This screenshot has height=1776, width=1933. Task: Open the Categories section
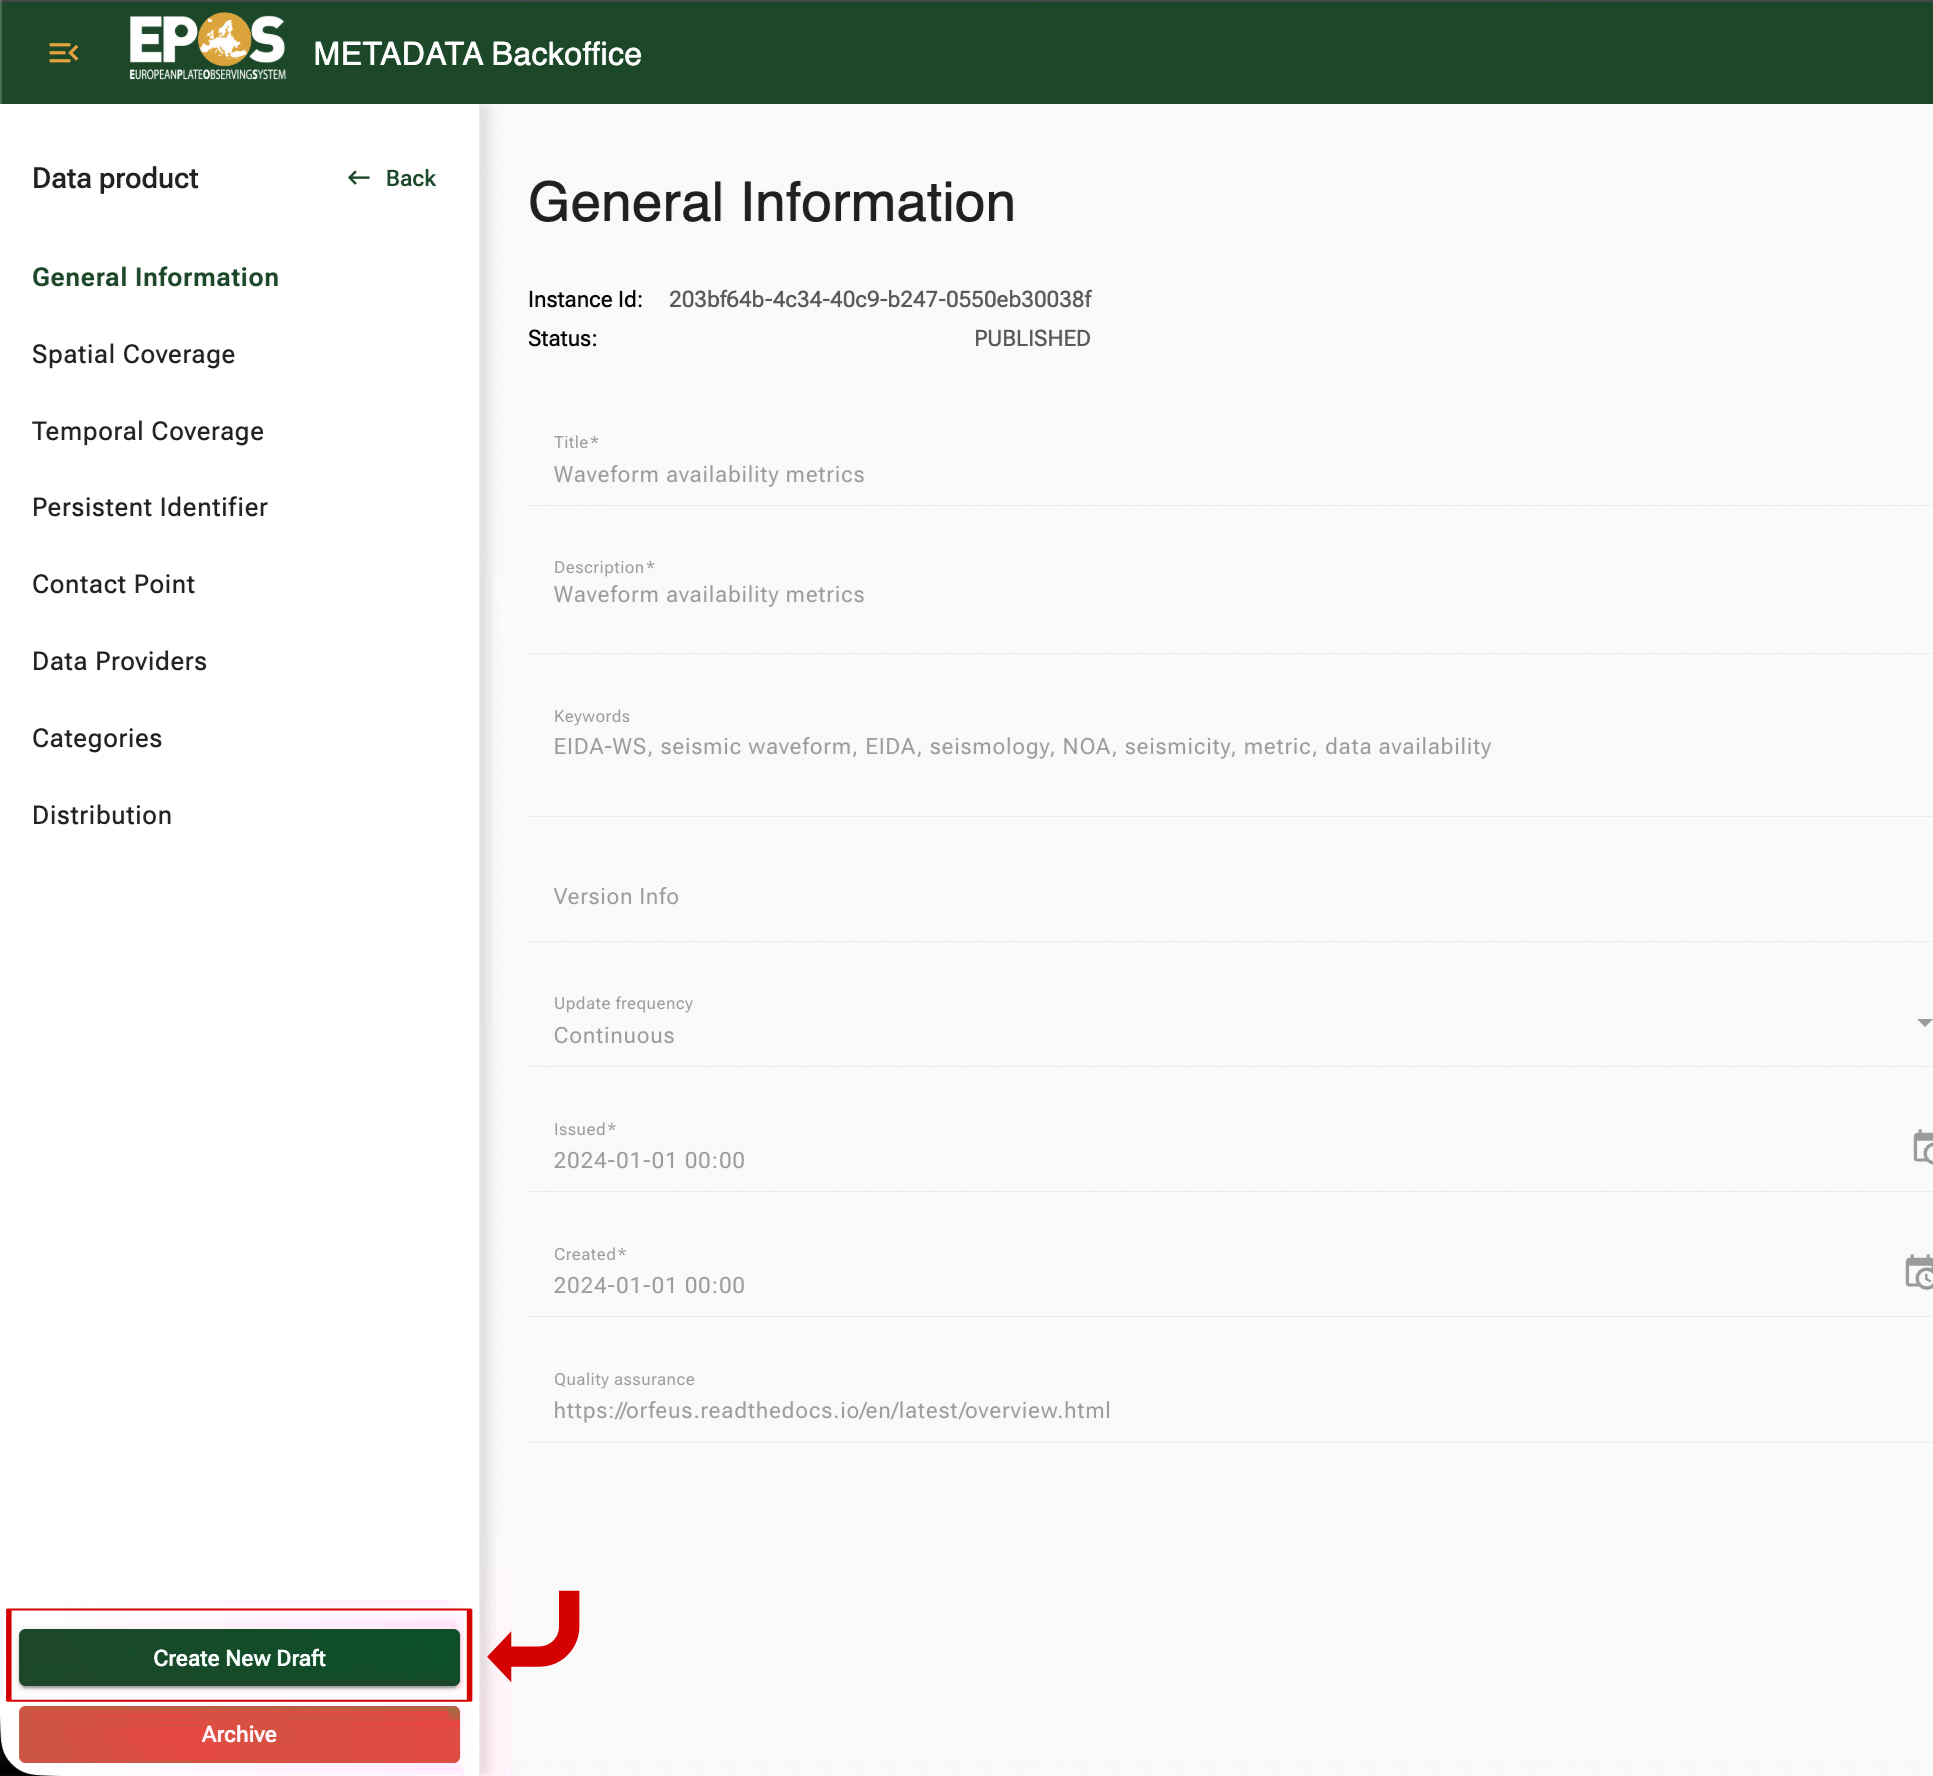point(96,738)
